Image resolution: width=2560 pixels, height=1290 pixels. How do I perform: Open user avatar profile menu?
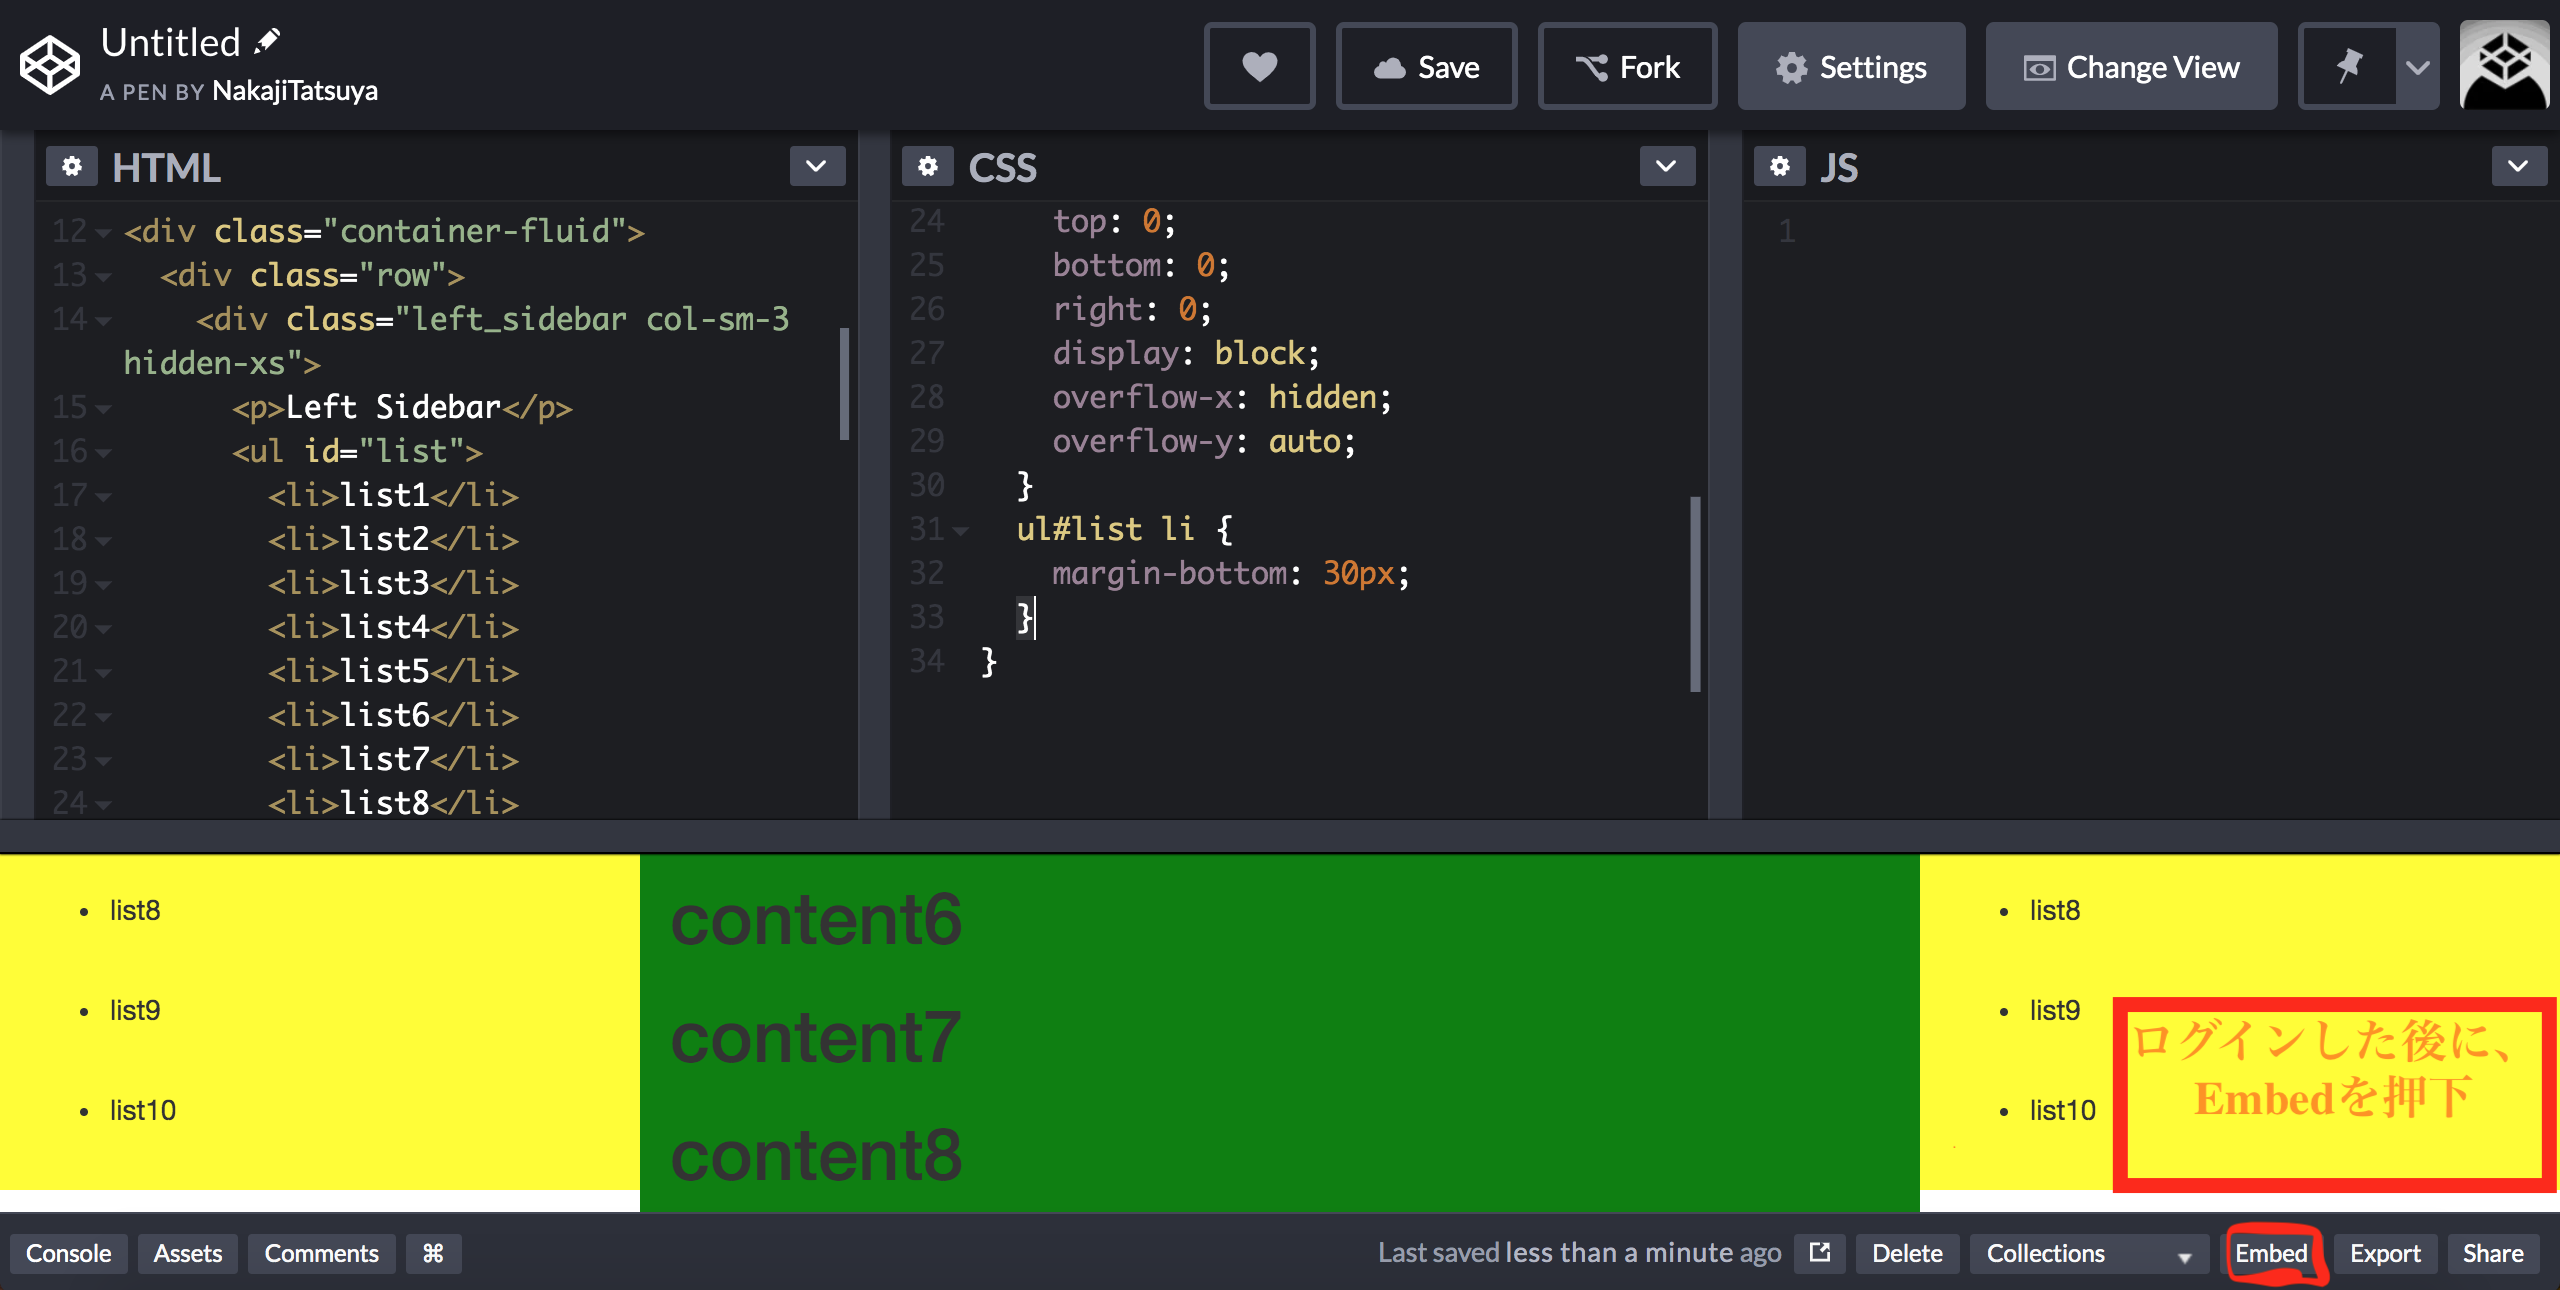pyautogui.click(x=2504, y=66)
